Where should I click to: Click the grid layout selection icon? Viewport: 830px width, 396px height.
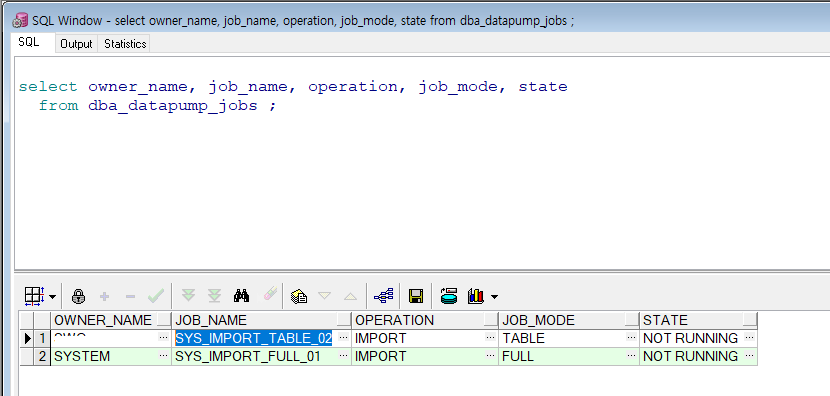click(34, 296)
